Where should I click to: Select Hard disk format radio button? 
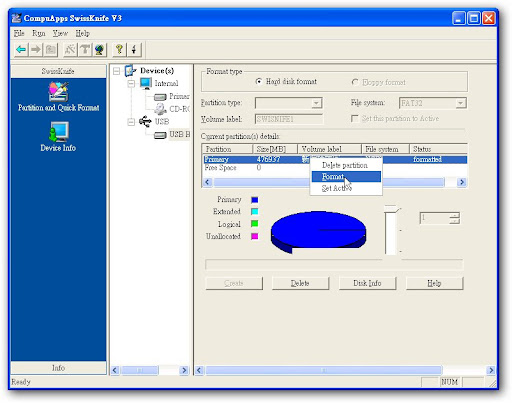point(259,82)
